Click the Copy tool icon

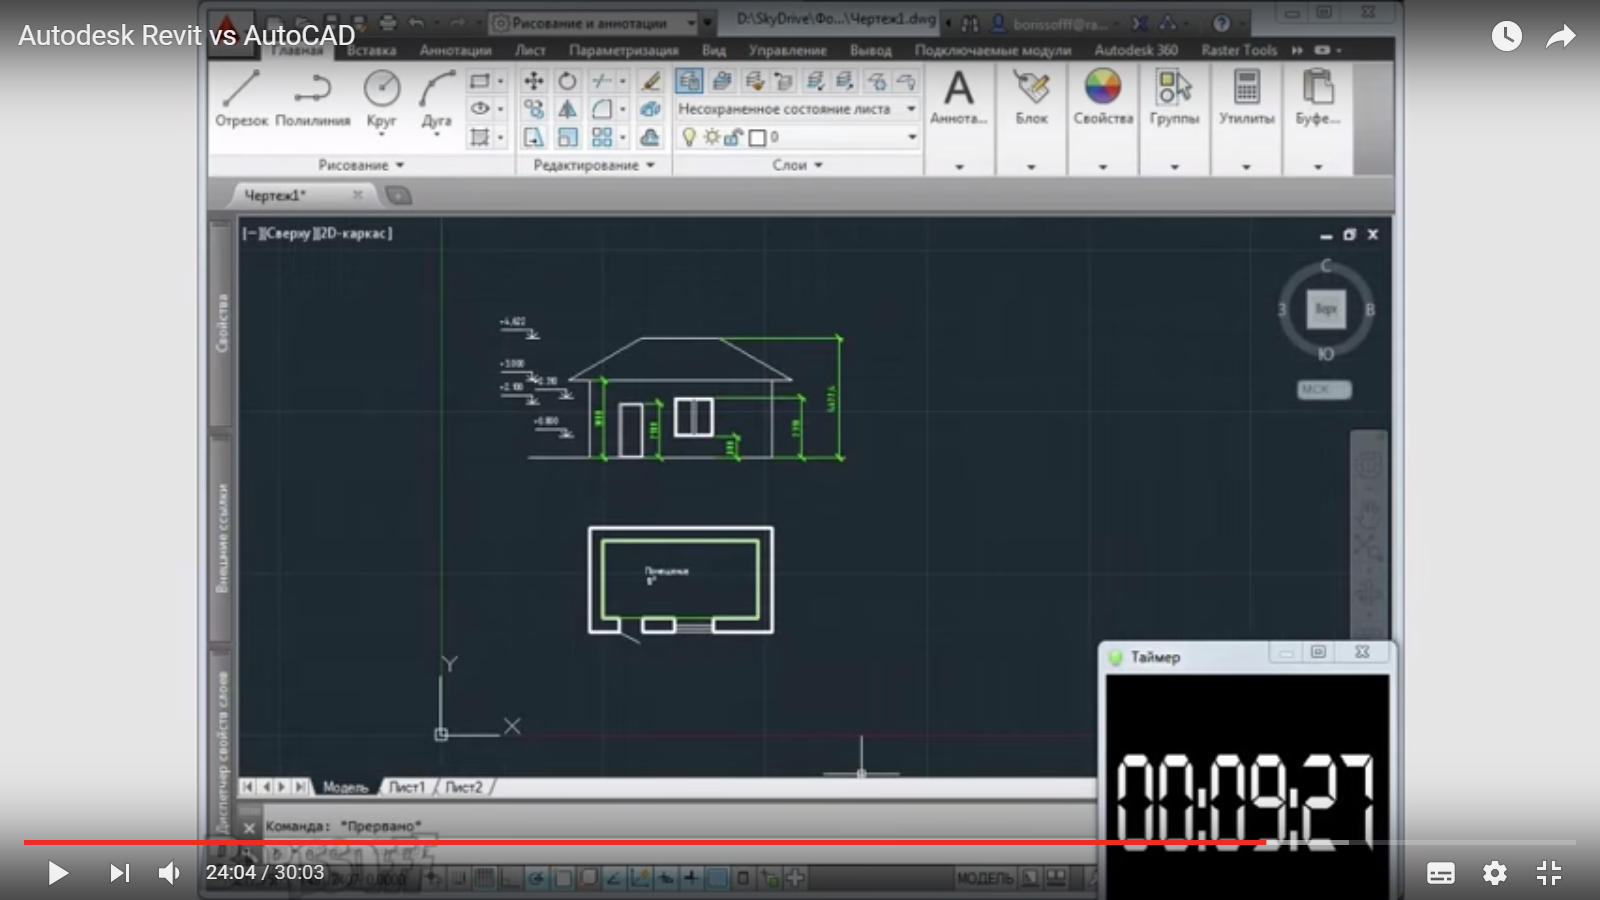(534, 109)
